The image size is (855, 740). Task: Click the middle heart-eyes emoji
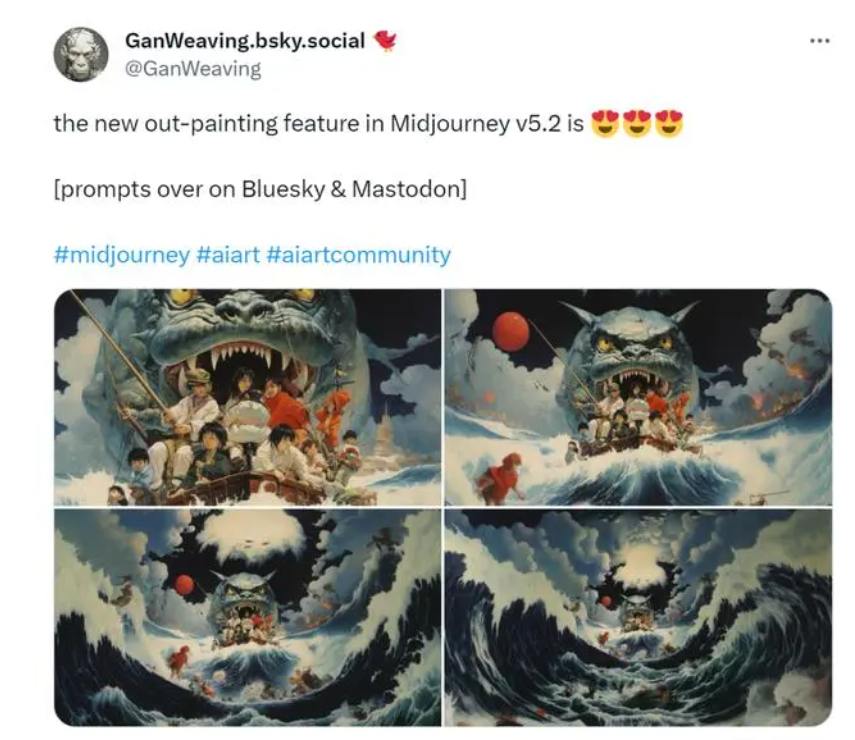(x=637, y=124)
